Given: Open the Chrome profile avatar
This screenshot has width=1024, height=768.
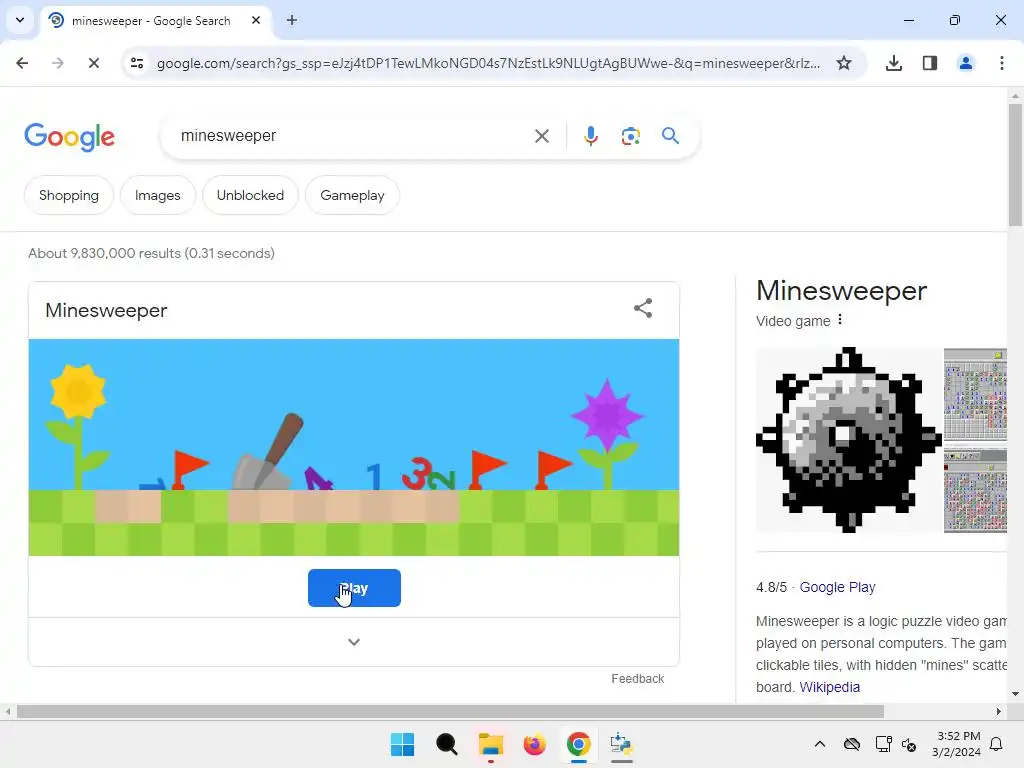Looking at the screenshot, I should [x=966, y=63].
